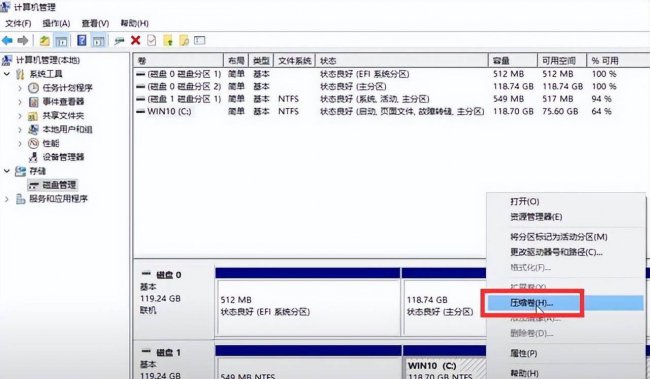Screen dimensions: 650x379
Task: Choose 资源管理器(E) from context menu
Action: (536, 217)
